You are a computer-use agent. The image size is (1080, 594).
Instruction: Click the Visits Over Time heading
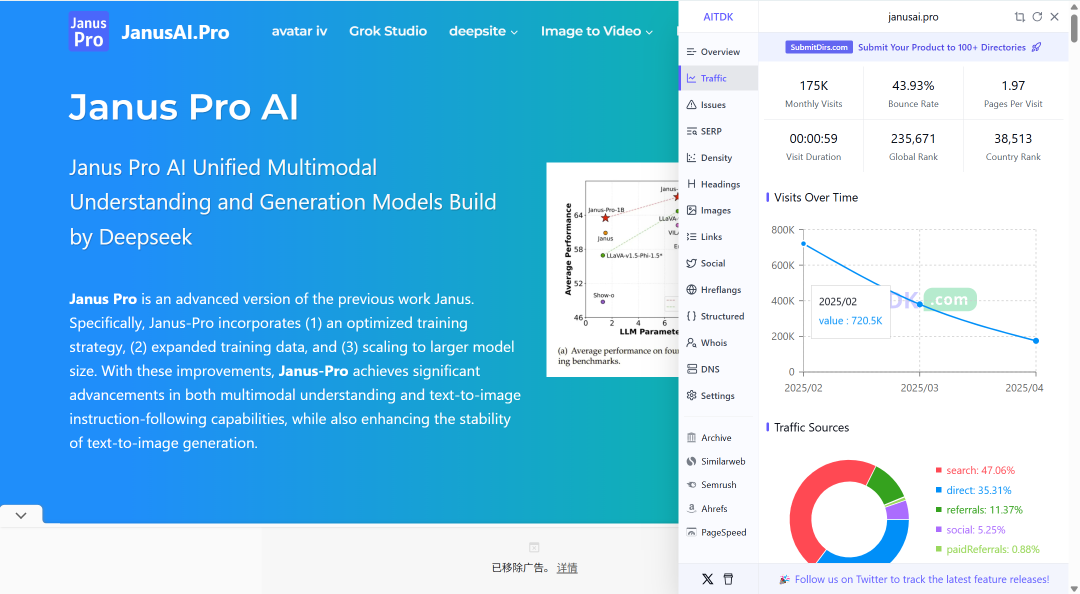coord(816,197)
